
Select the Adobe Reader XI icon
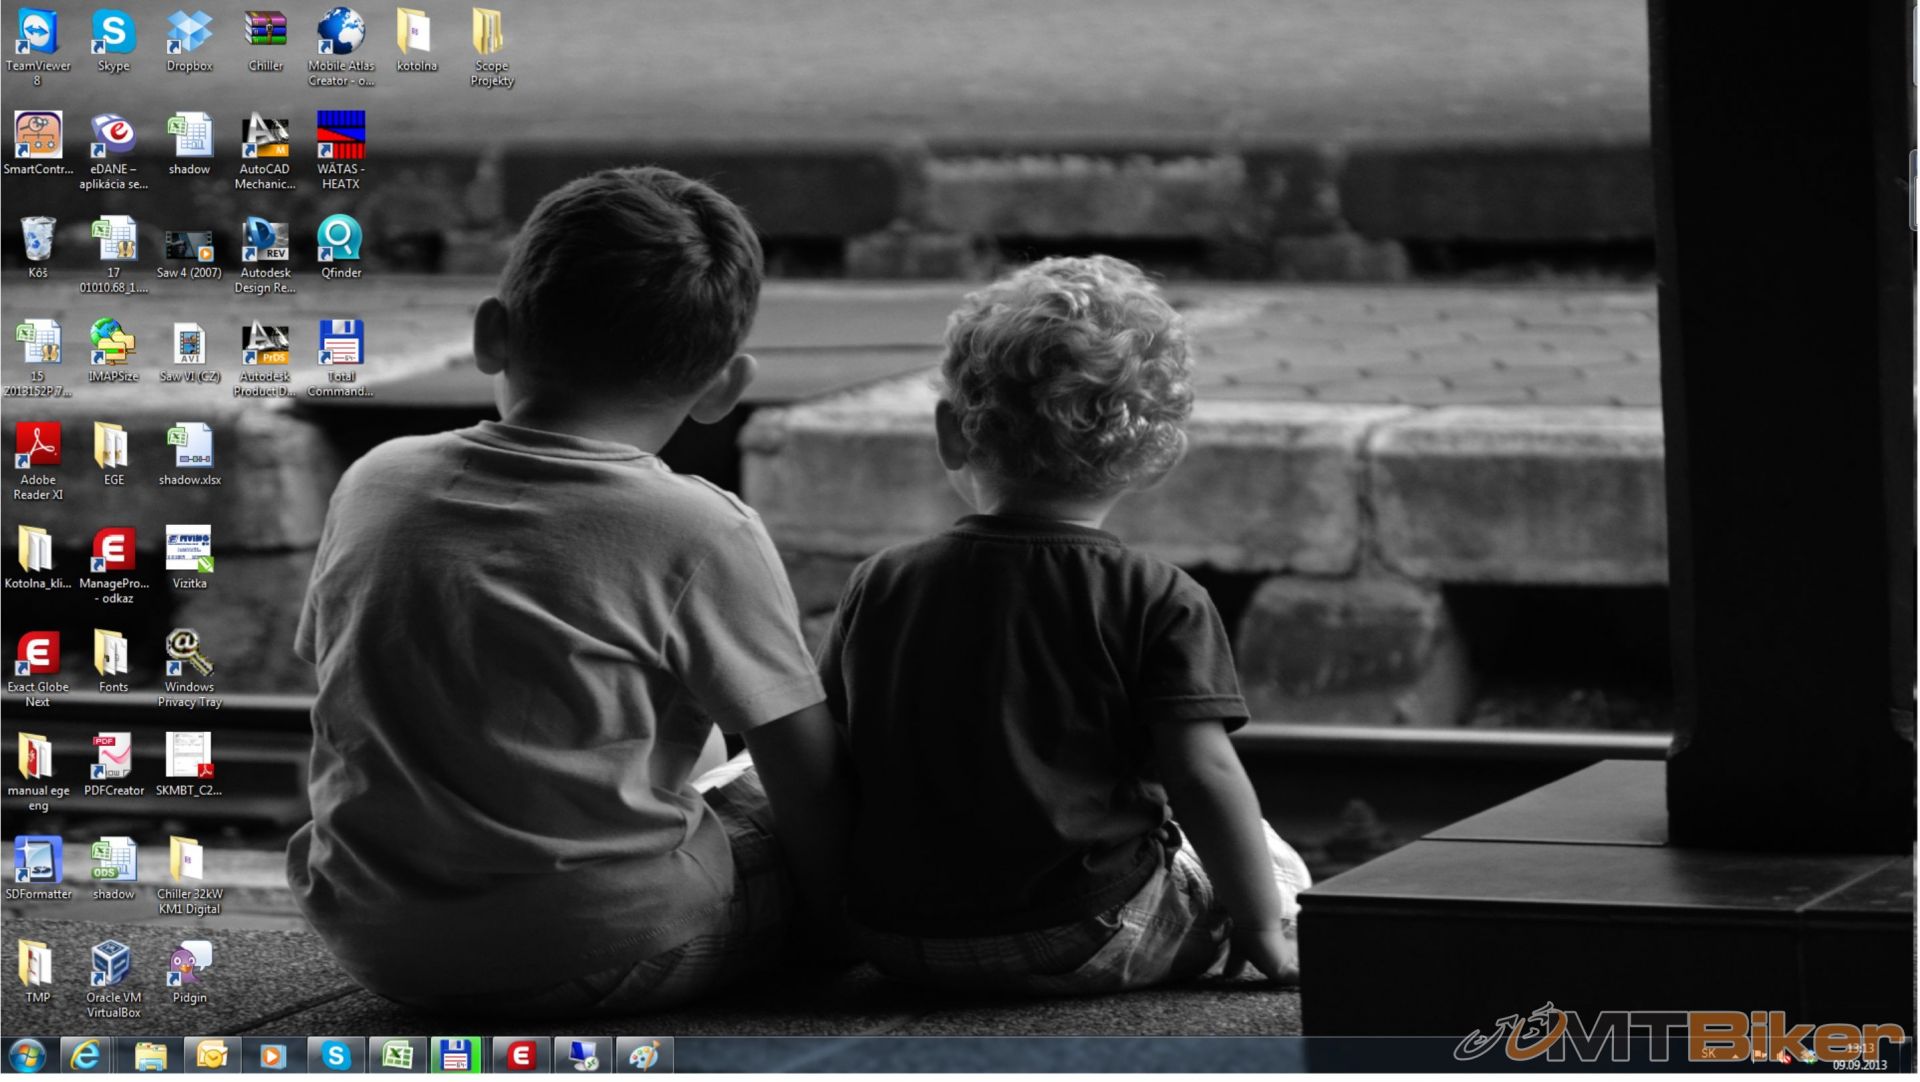[x=38, y=447]
